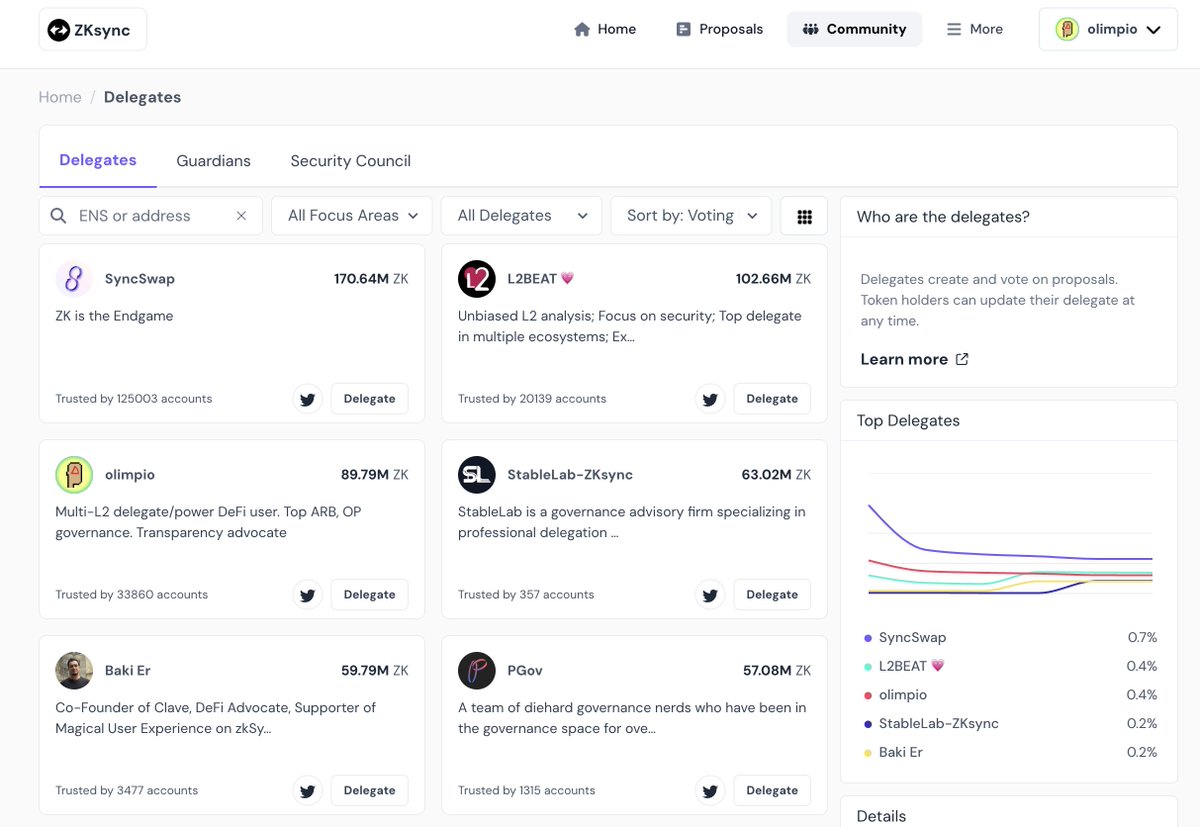Focus the ENS or address search field
Image resolution: width=1200 pixels, height=827 pixels.
(x=151, y=216)
